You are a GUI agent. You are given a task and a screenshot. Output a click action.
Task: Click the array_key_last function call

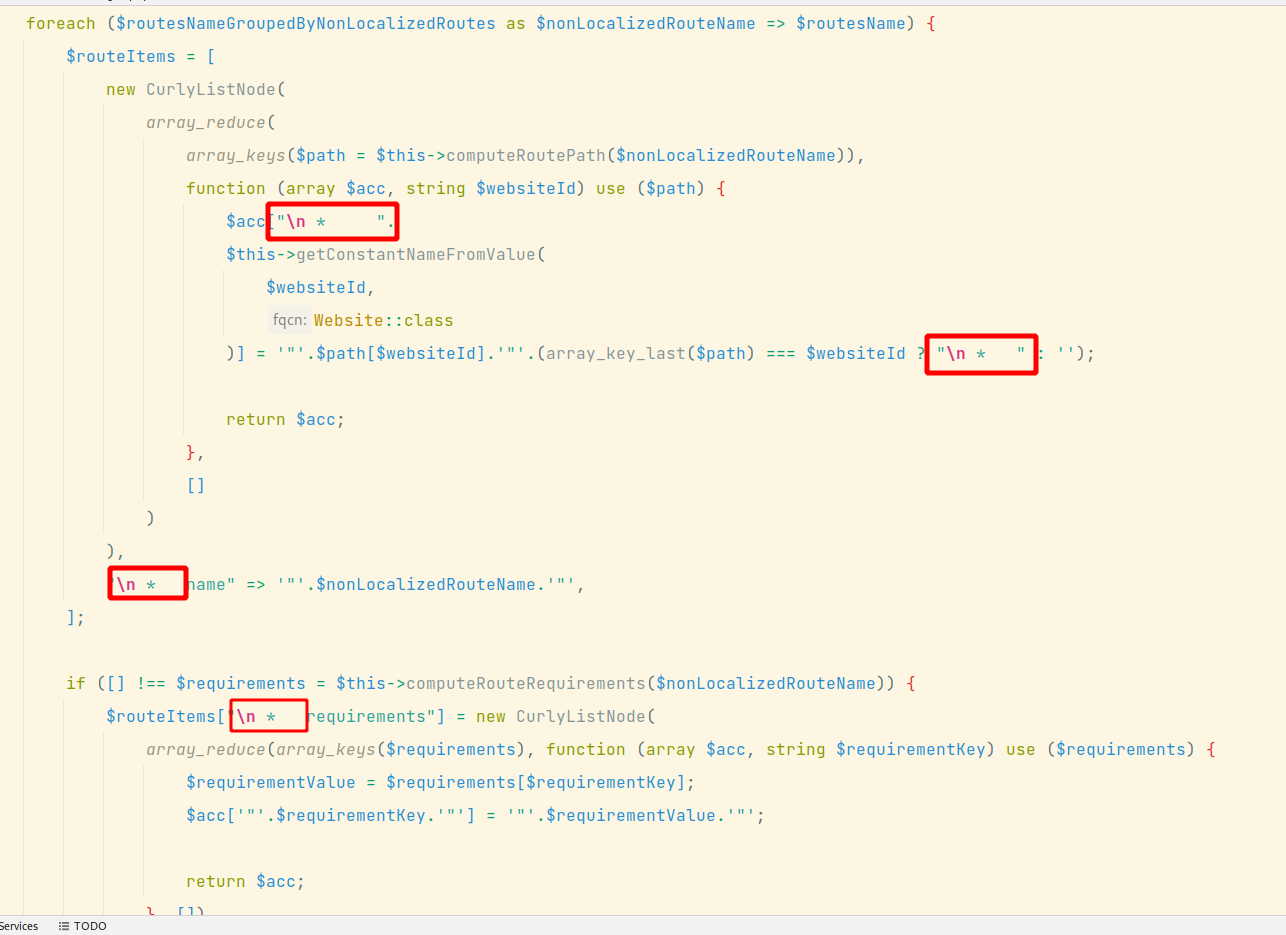click(x=616, y=353)
